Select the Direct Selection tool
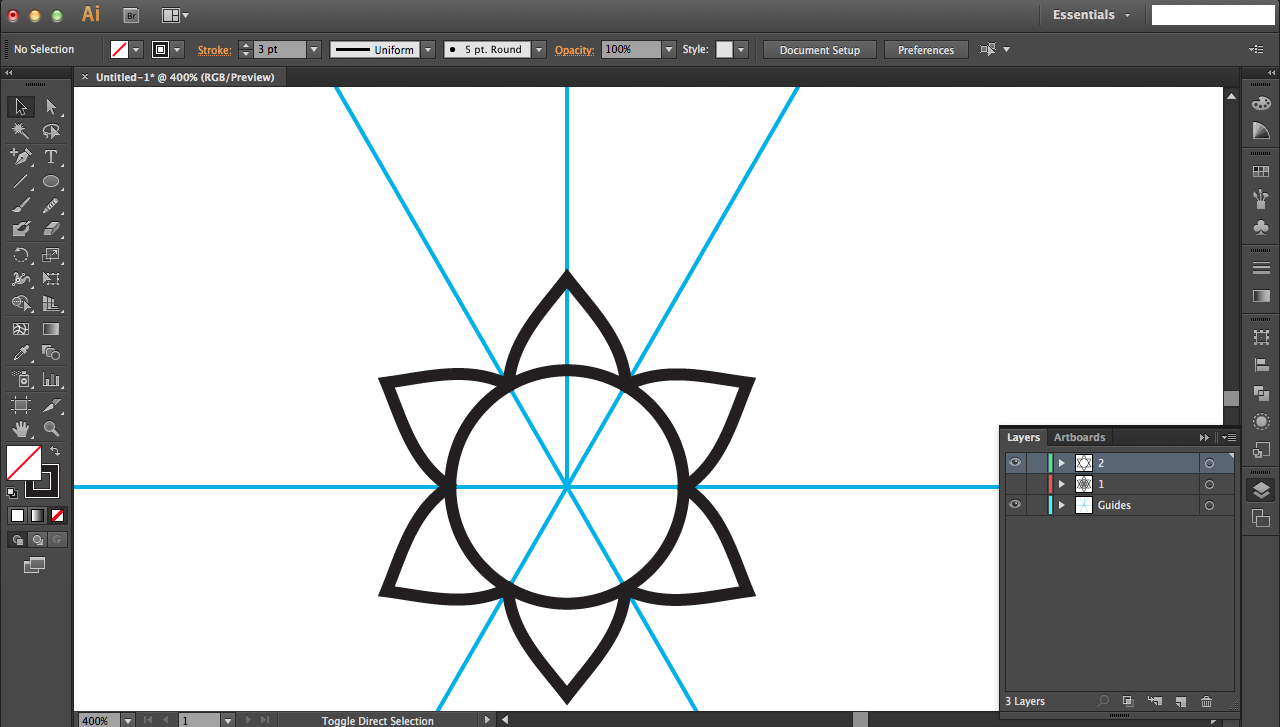This screenshot has width=1280, height=727. point(51,107)
